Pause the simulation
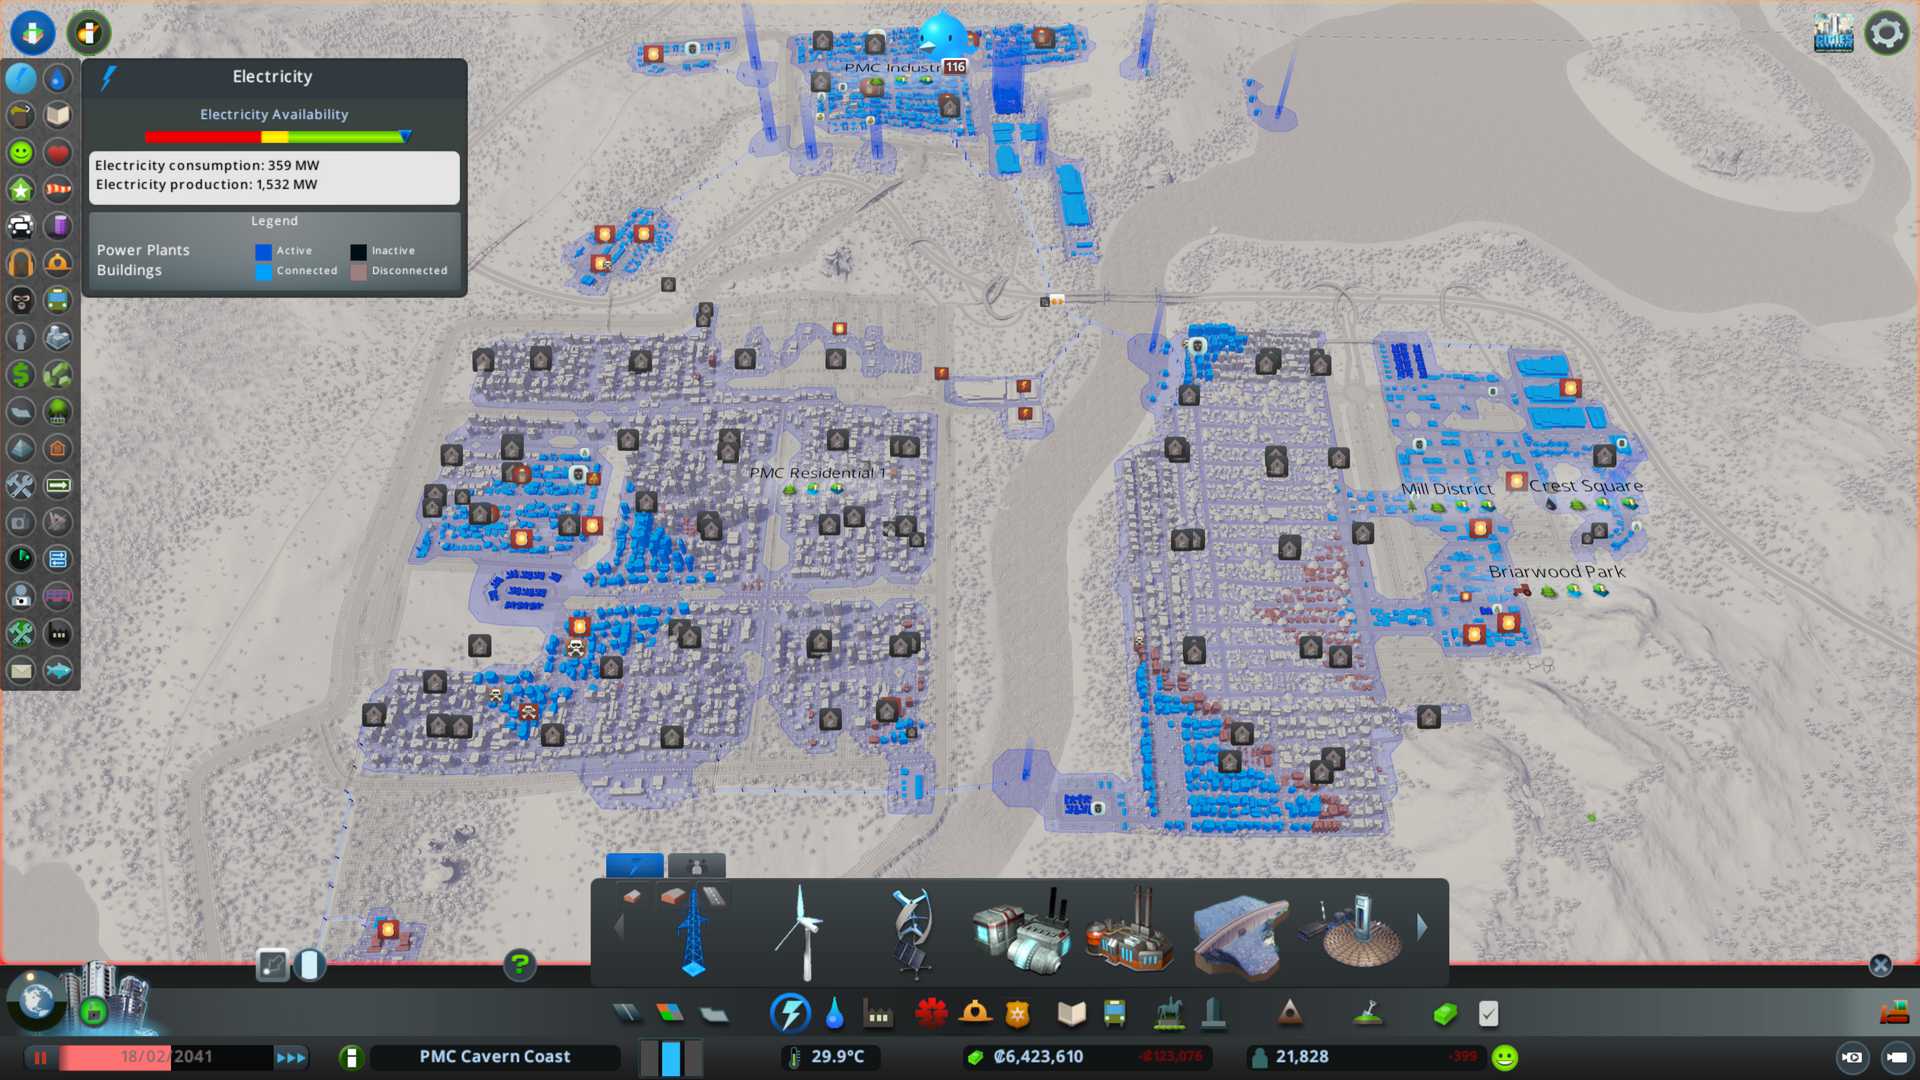The image size is (1920, 1080). click(41, 1057)
